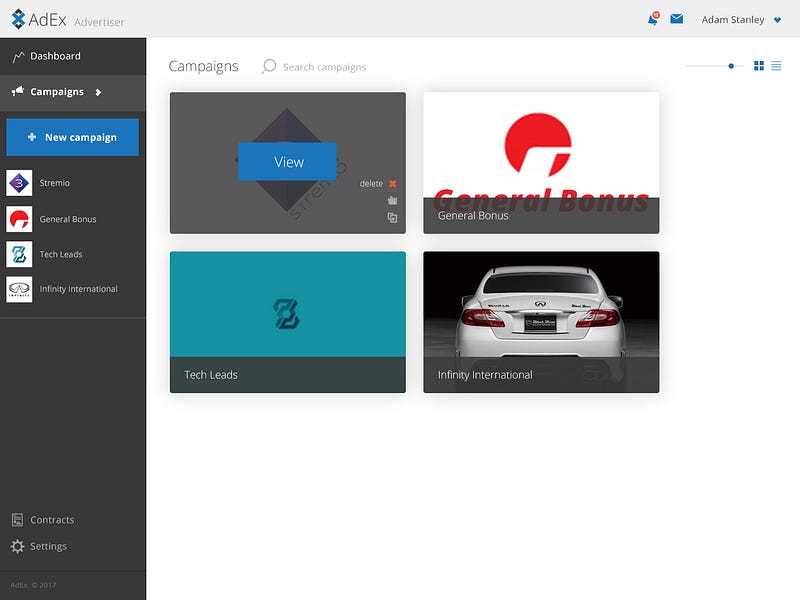Select Stremio logo in the sidebar list
Image resolution: width=800 pixels, height=600 pixels.
pos(19,183)
